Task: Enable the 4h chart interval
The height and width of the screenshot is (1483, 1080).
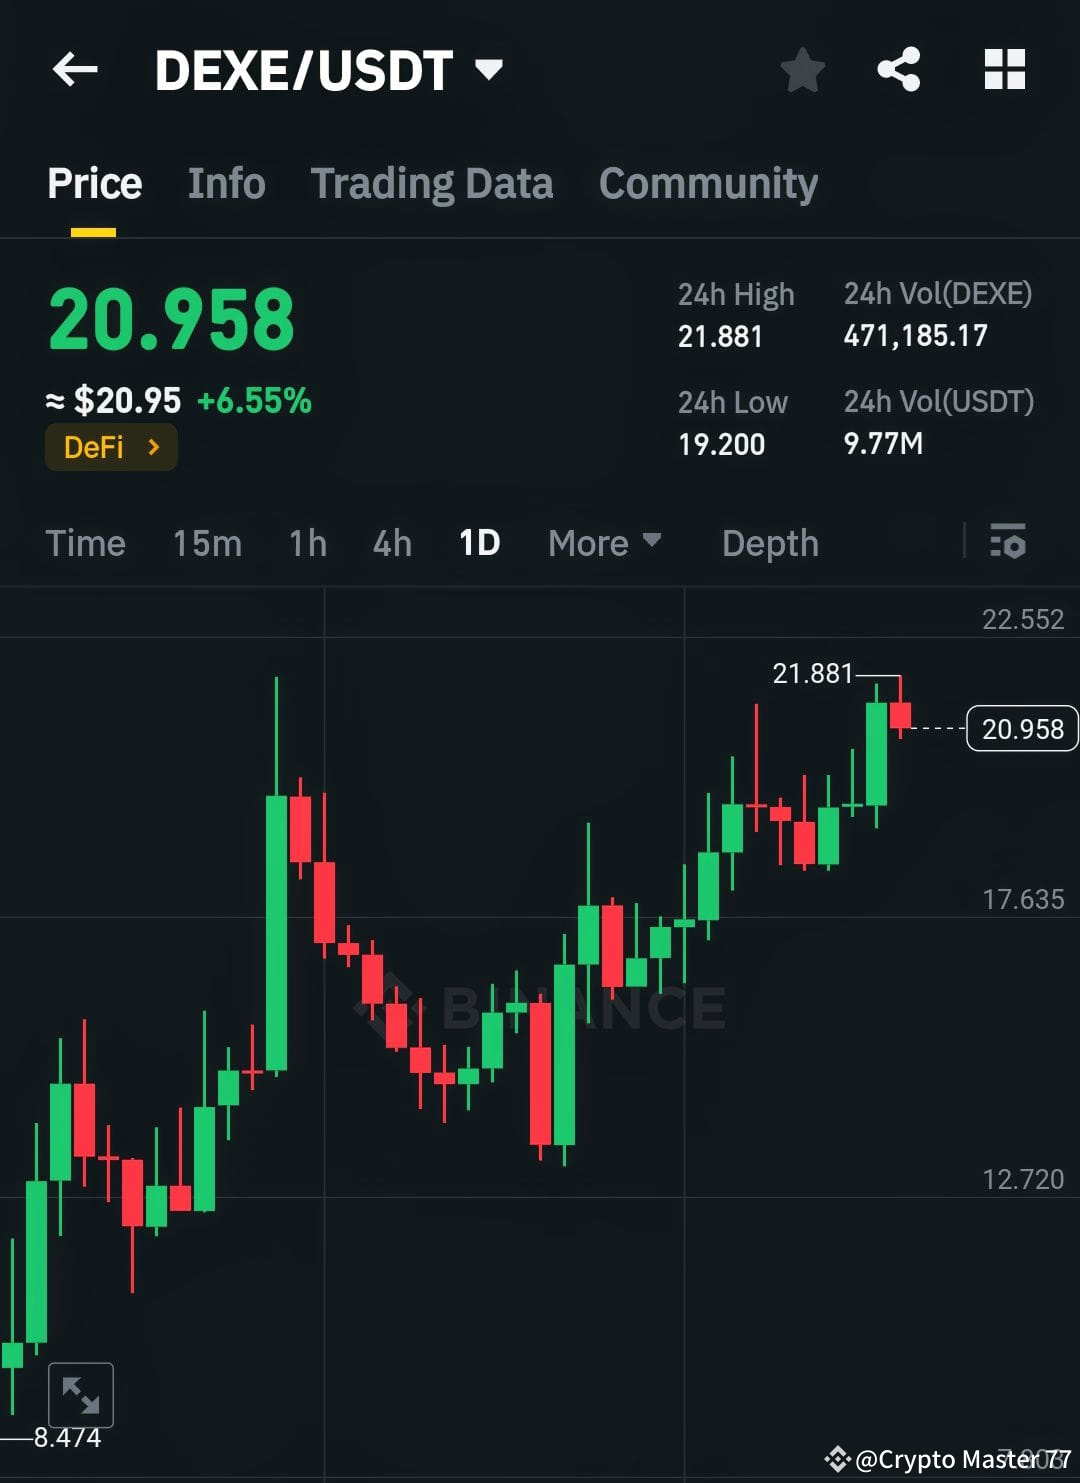Action: pyautogui.click(x=391, y=543)
